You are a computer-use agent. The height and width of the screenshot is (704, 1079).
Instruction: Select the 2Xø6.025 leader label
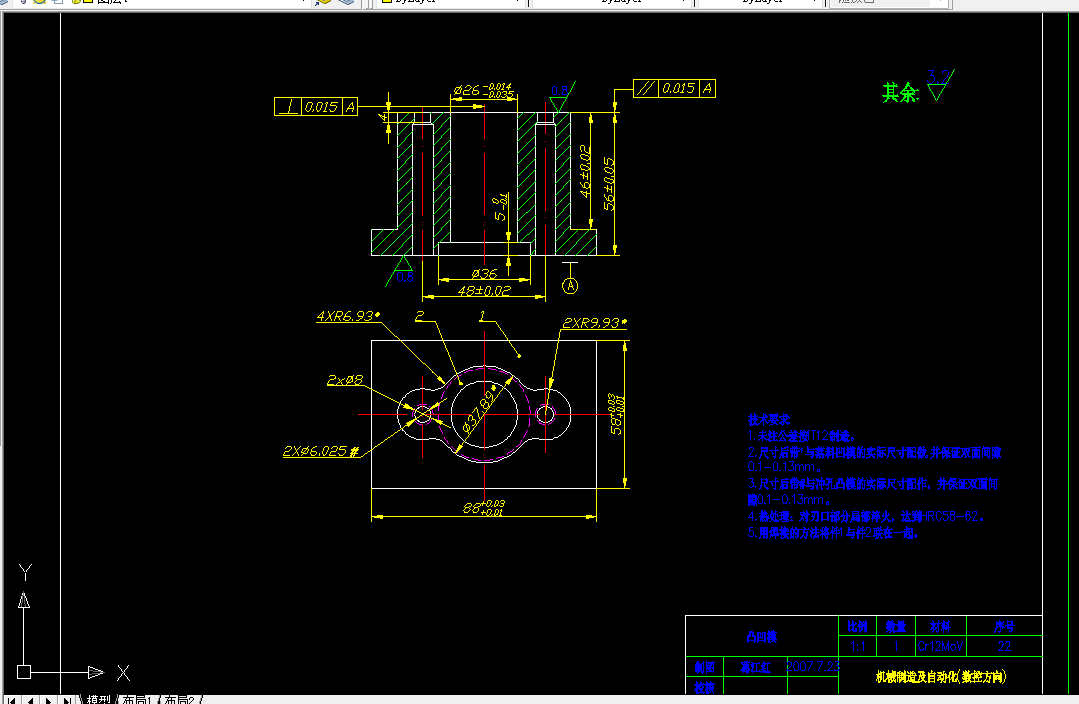[321, 451]
